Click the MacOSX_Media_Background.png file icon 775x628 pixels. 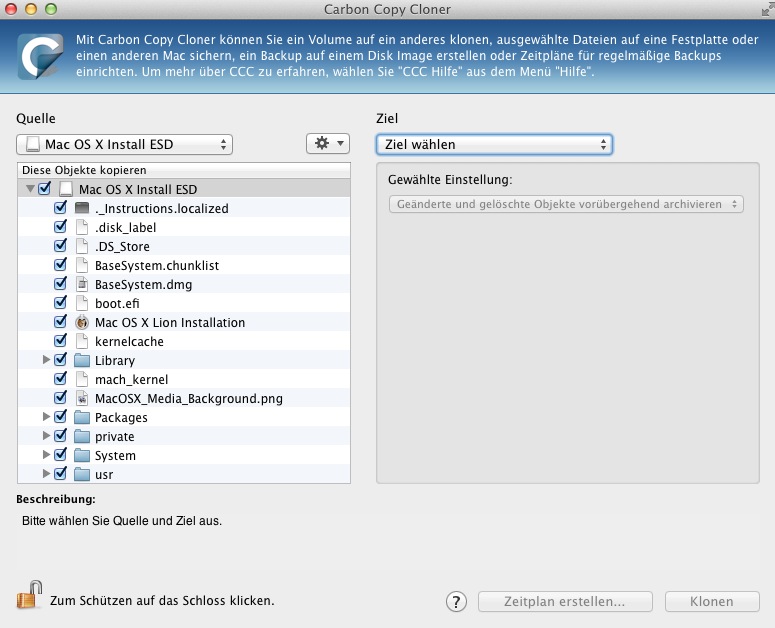(x=83, y=399)
